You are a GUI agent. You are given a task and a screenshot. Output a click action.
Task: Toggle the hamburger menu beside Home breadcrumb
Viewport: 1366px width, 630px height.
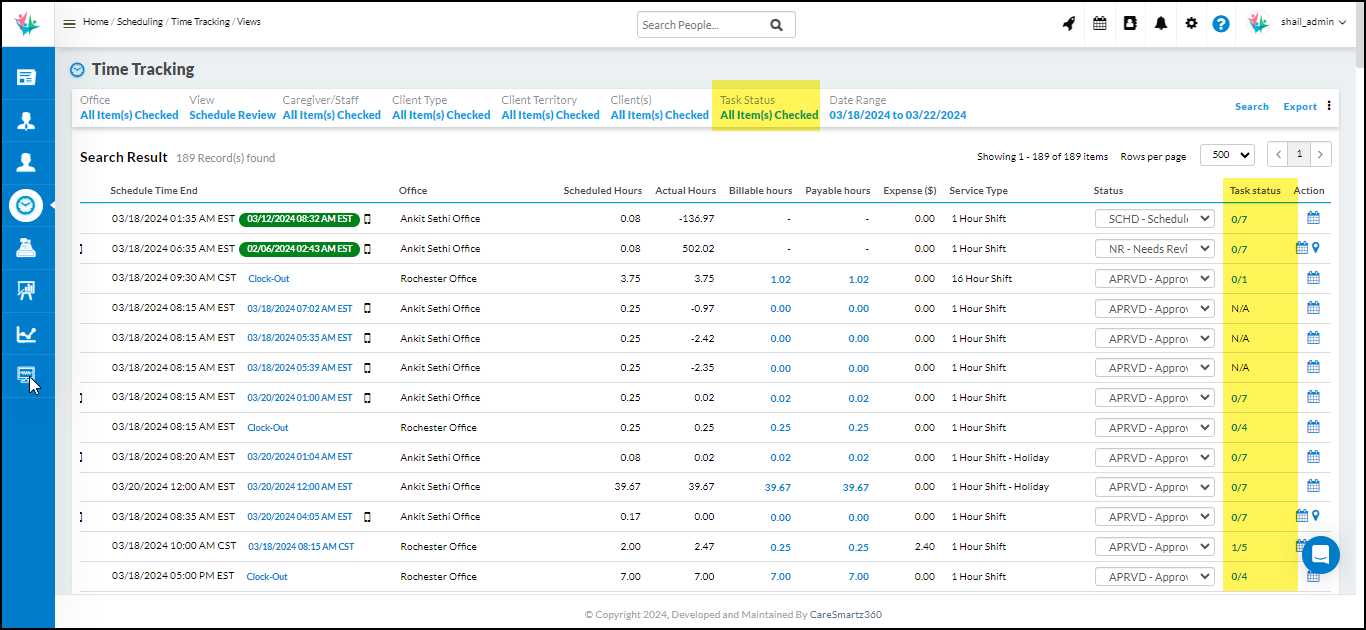pos(69,23)
